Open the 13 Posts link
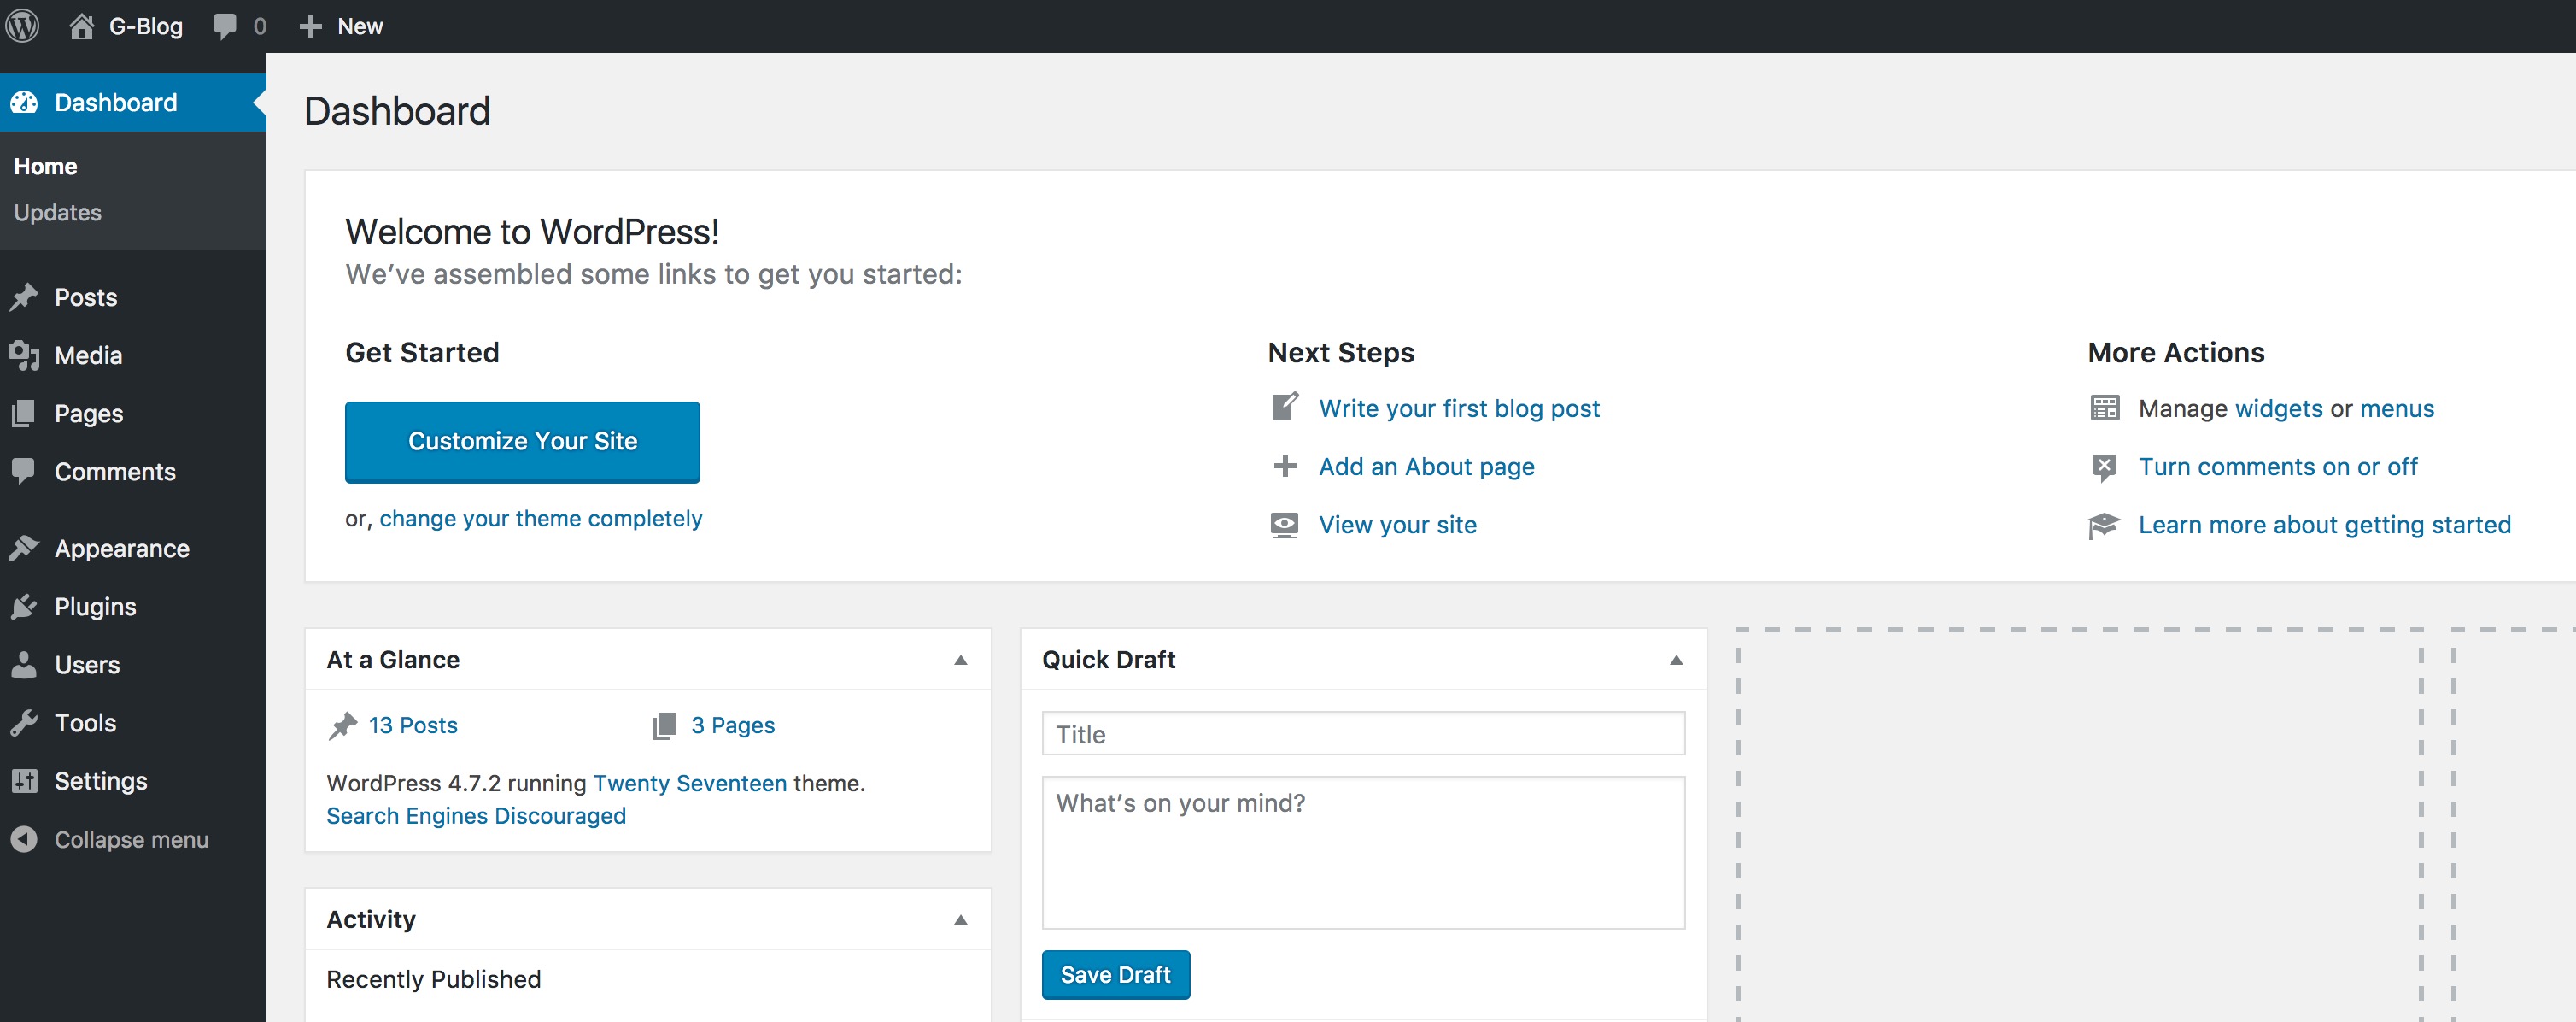 pyautogui.click(x=412, y=725)
